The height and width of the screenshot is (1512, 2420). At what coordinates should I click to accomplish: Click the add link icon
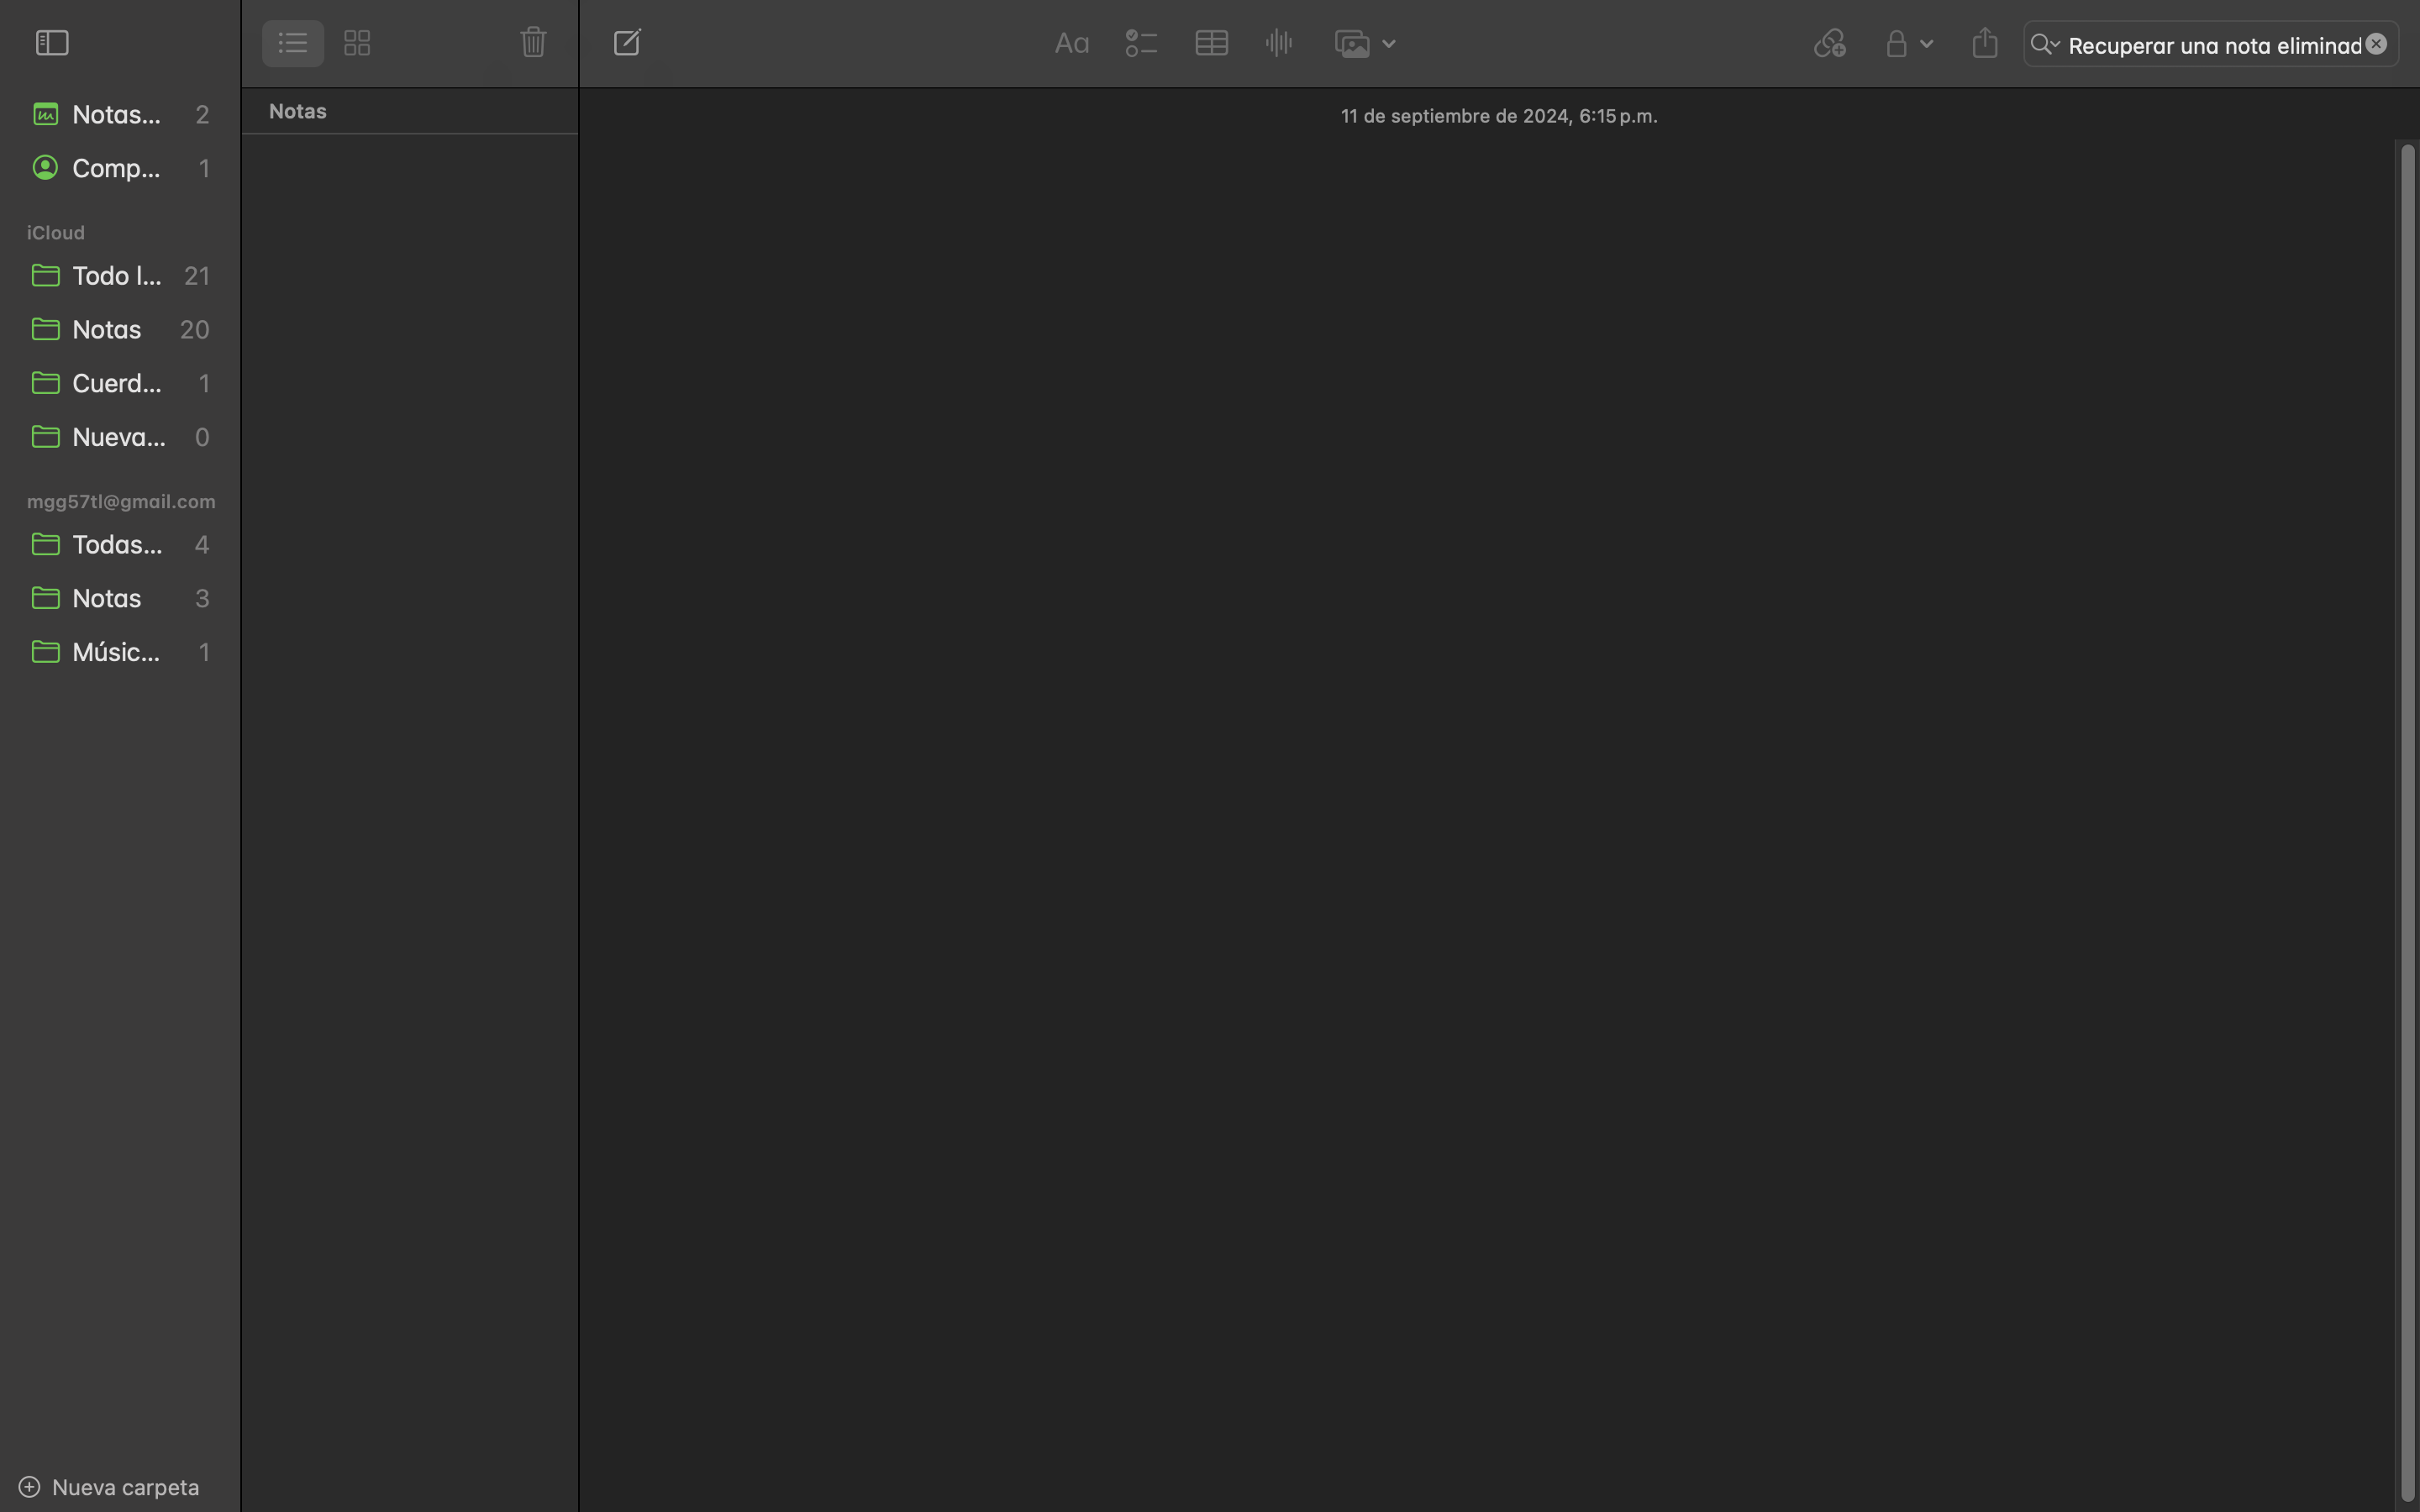(x=1829, y=44)
